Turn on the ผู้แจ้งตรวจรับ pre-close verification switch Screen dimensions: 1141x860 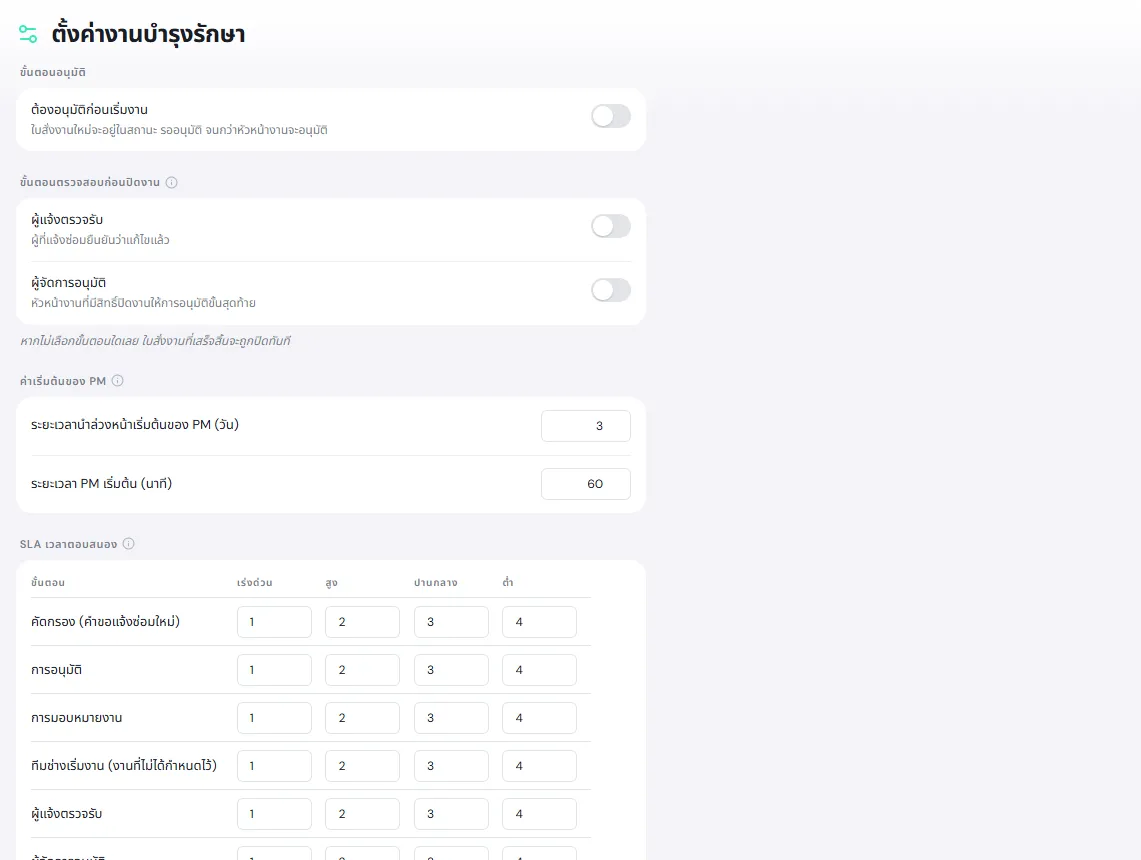(x=611, y=226)
